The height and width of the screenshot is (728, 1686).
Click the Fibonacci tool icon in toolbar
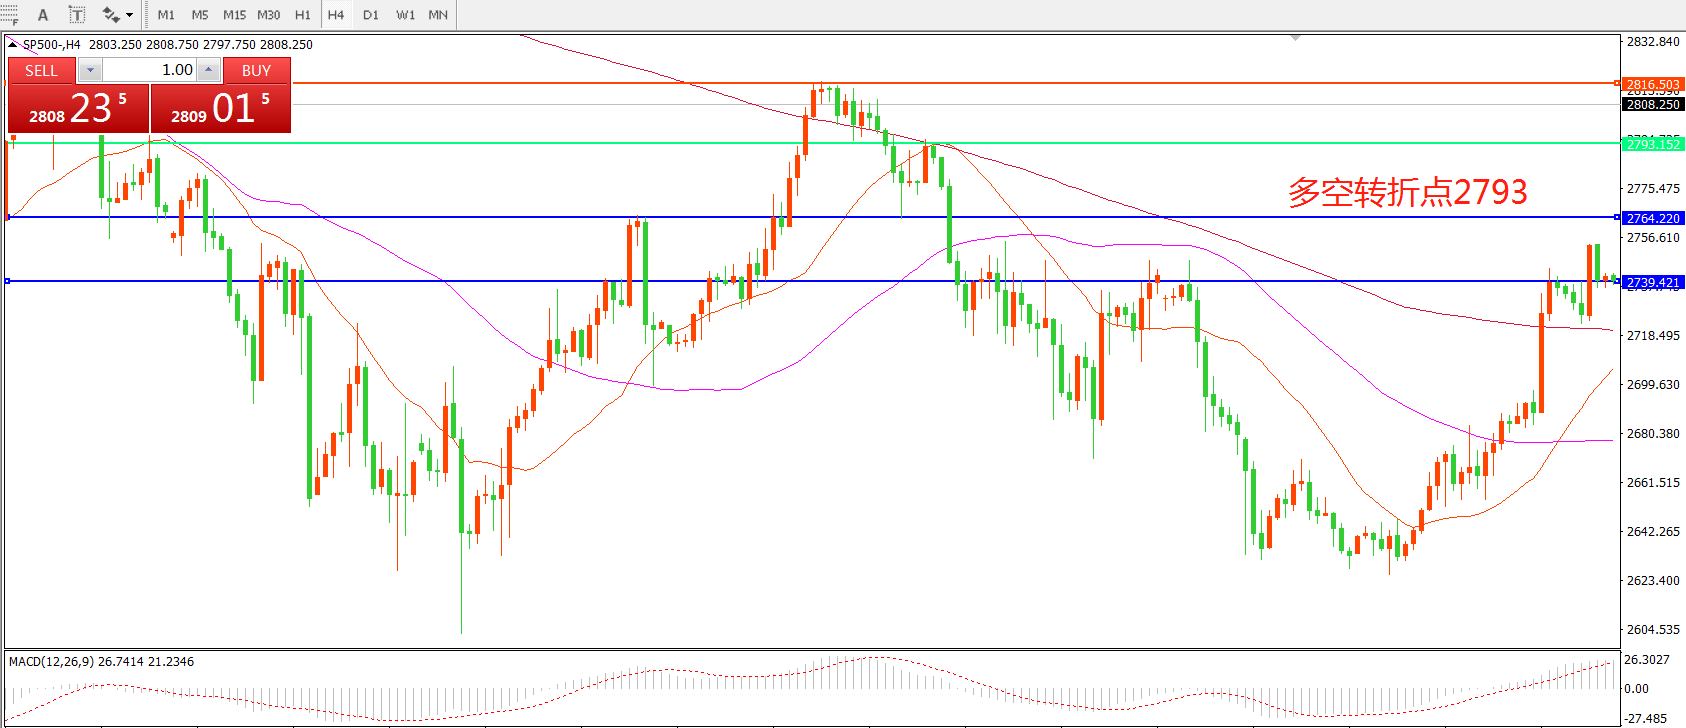(x=9, y=15)
